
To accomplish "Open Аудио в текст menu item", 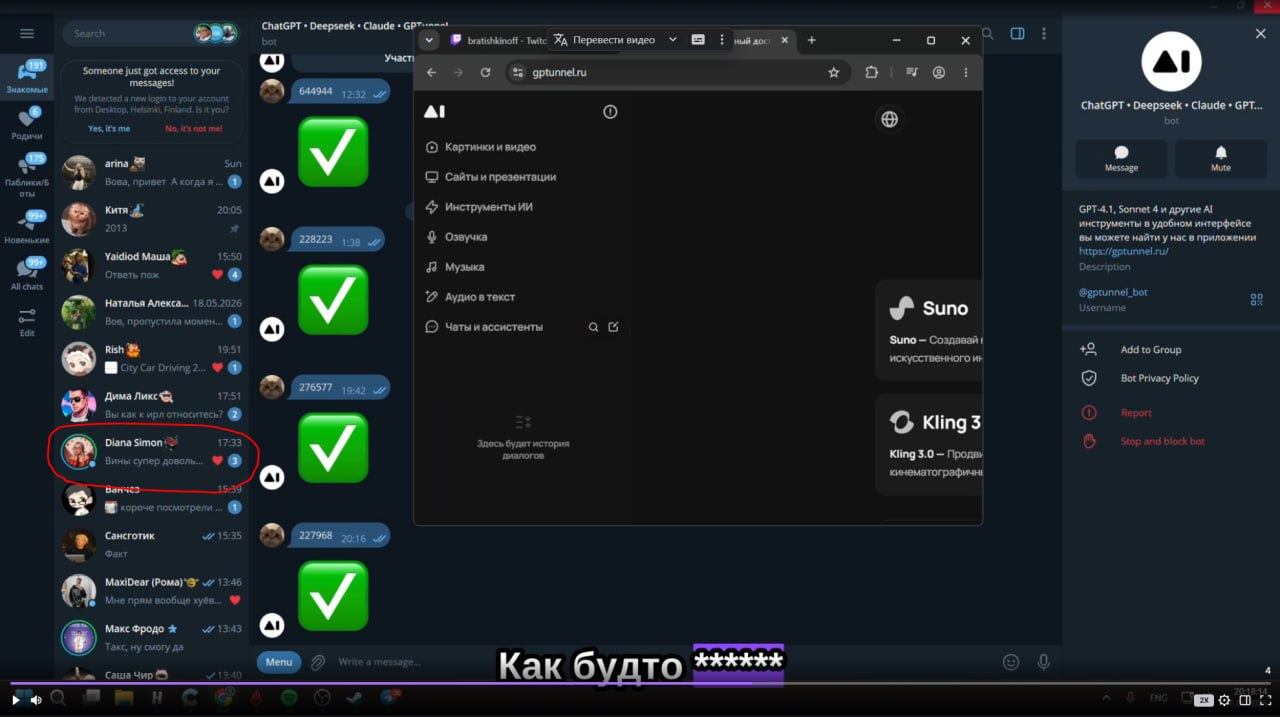I will pos(470,297).
